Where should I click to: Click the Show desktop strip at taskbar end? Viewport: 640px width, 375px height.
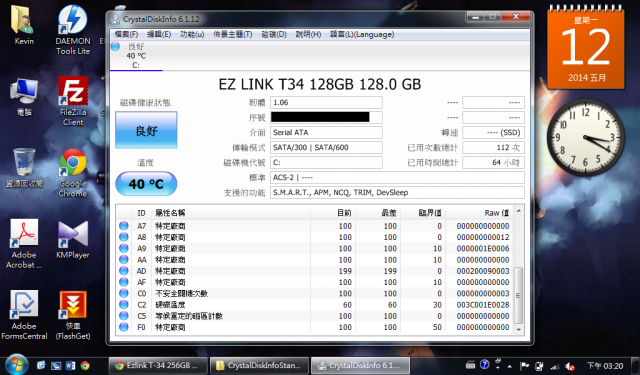(636, 366)
